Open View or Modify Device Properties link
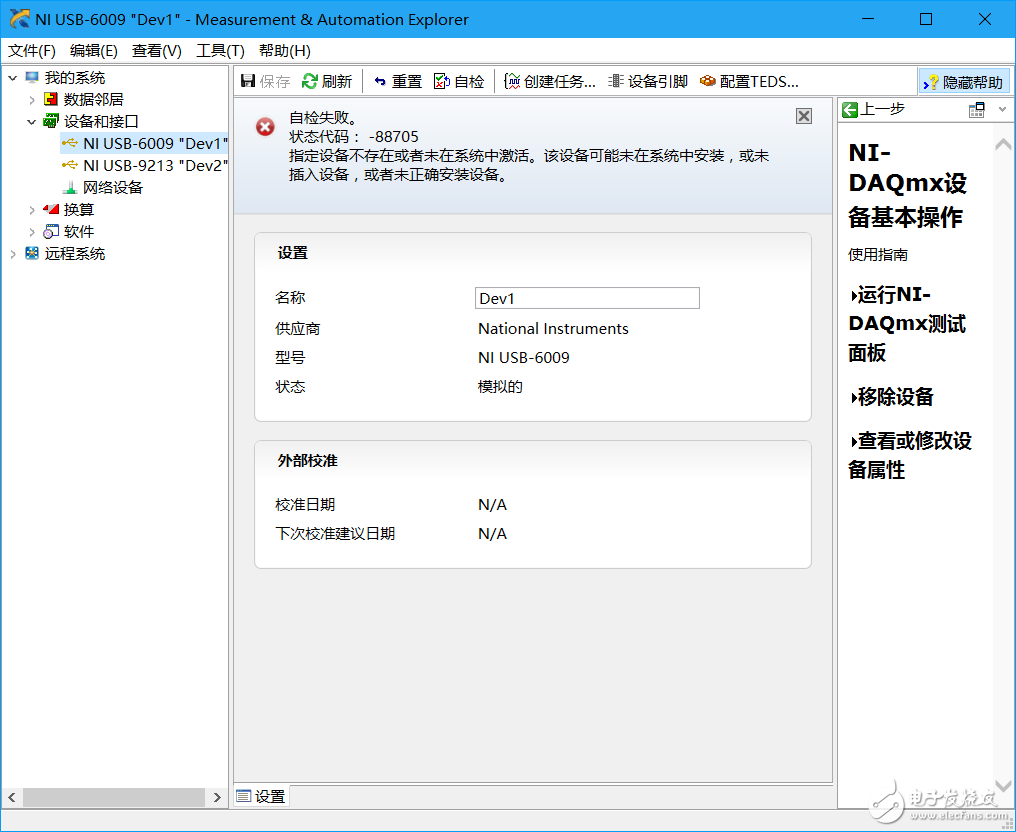1016x832 pixels. 910,455
